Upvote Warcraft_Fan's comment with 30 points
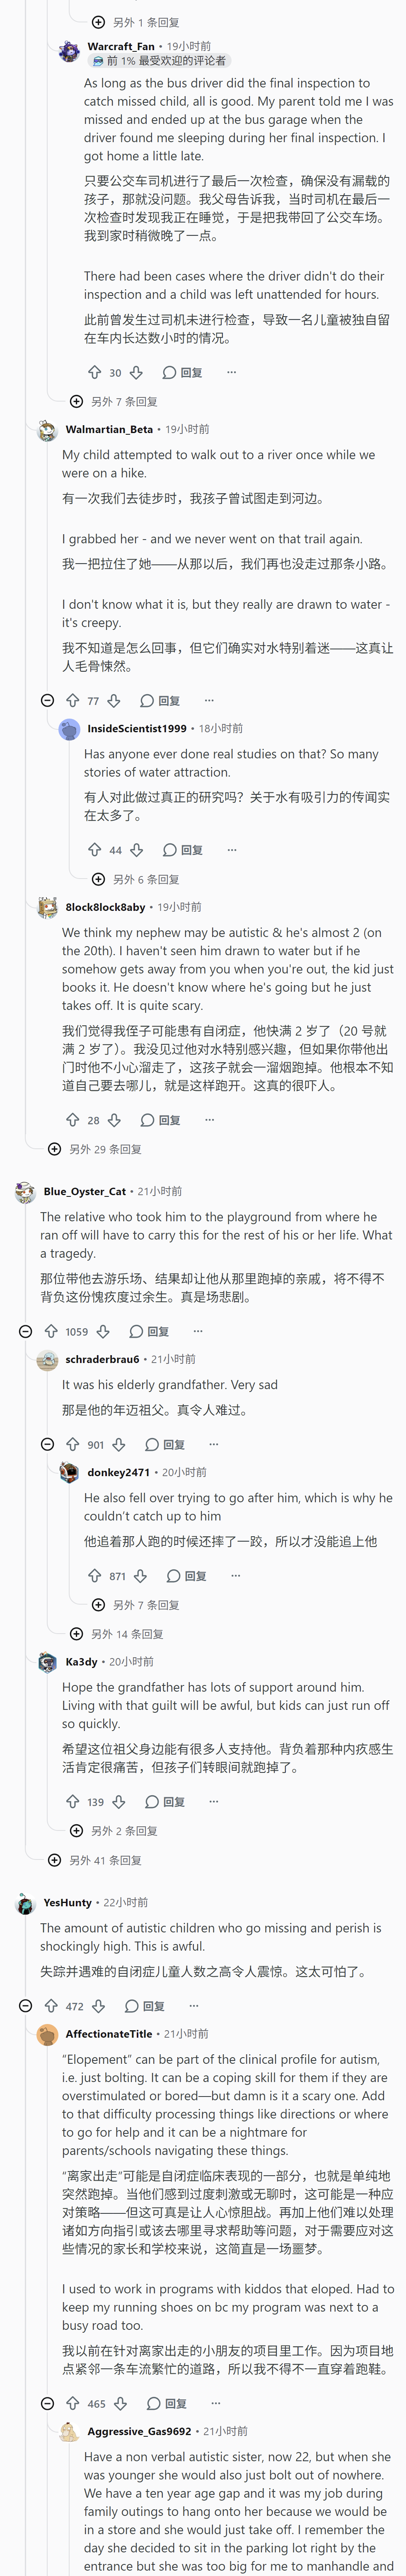 (95, 372)
